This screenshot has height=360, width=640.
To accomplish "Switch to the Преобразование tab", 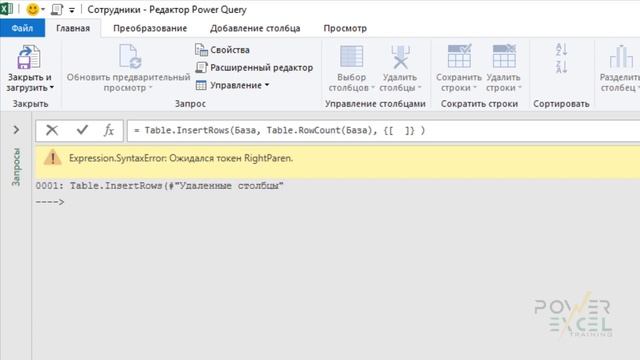I will coord(150,28).
